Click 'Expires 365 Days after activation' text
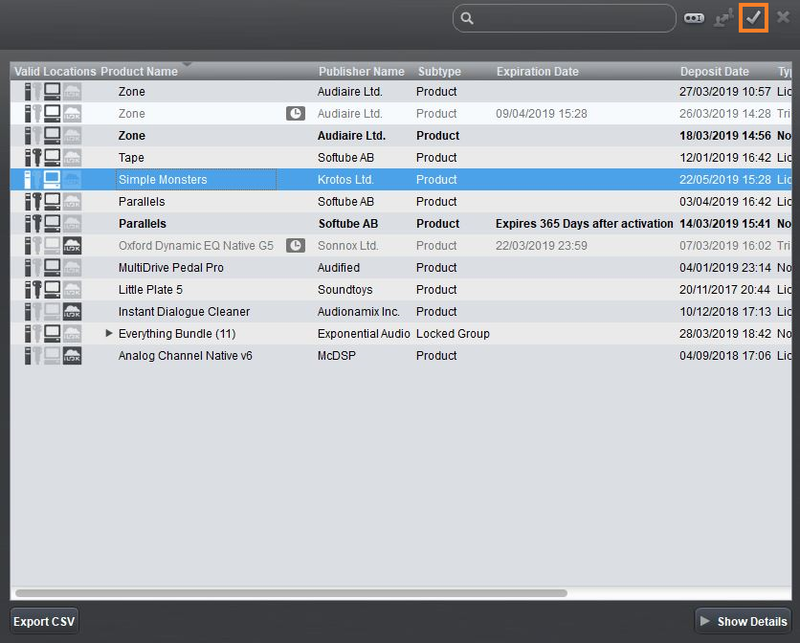The height and width of the screenshot is (643, 800). (584, 224)
